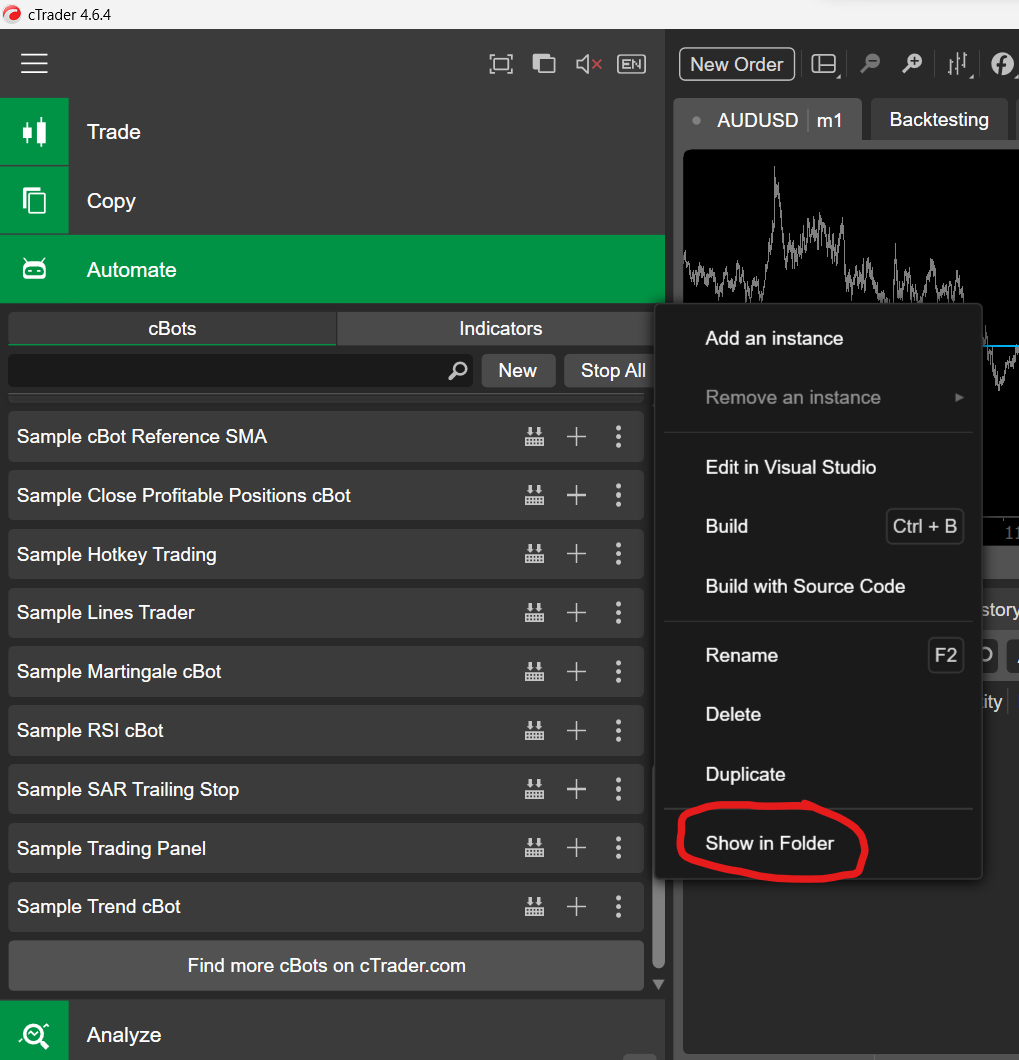Viewport: 1019px width, 1060px height.
Task: Open more options for Sample cBot Reference SMA
Action: [619, 437]
